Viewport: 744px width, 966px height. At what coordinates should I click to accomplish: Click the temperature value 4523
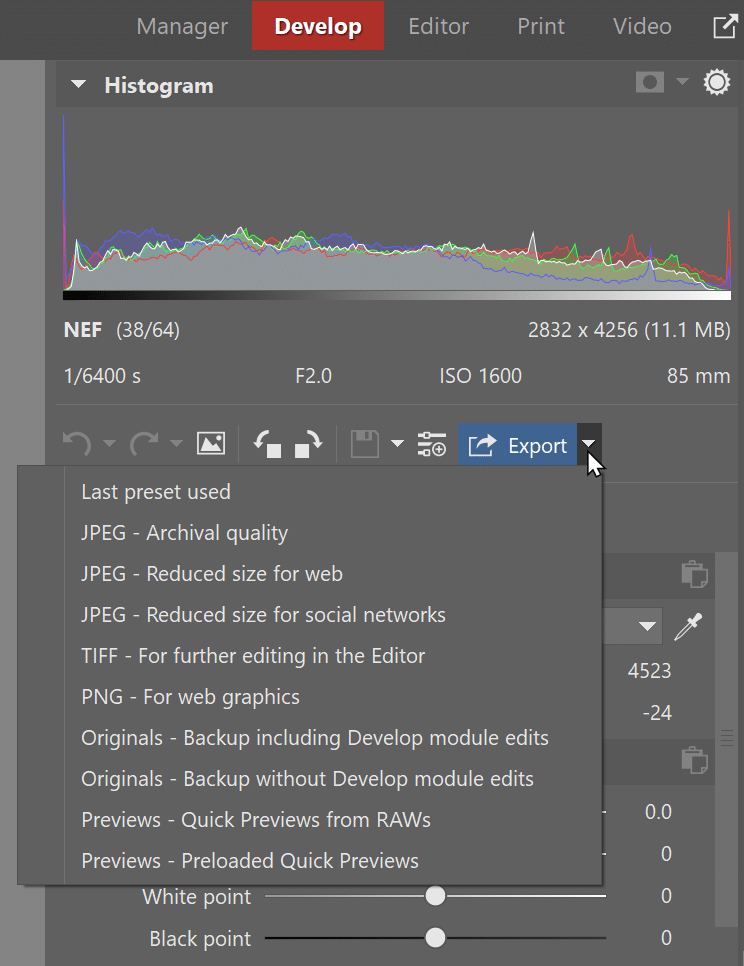pos(649,671)
